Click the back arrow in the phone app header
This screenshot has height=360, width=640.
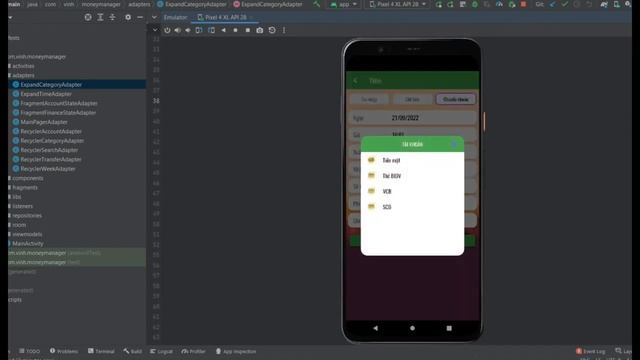[356, 81]
